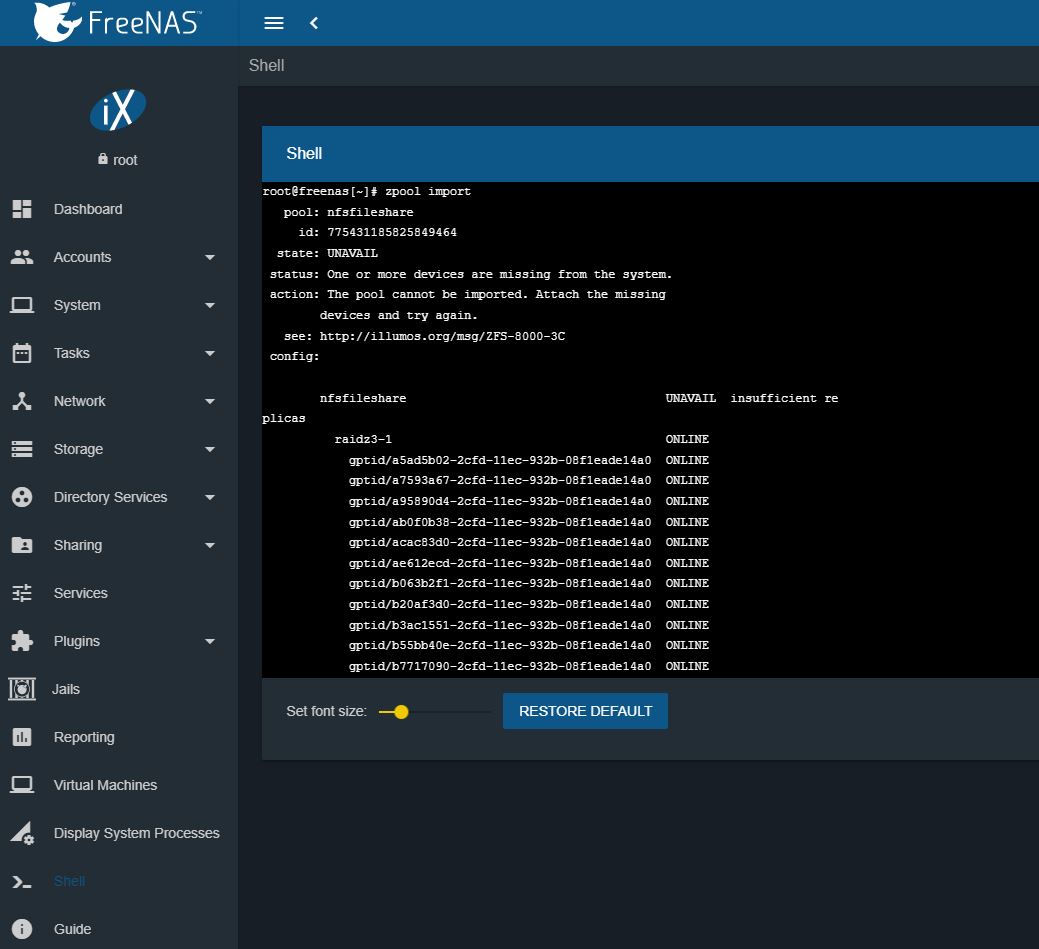Click the RESTORE DEFAULT button
The image size is (1039, 949).
click(x=585, y=711)
